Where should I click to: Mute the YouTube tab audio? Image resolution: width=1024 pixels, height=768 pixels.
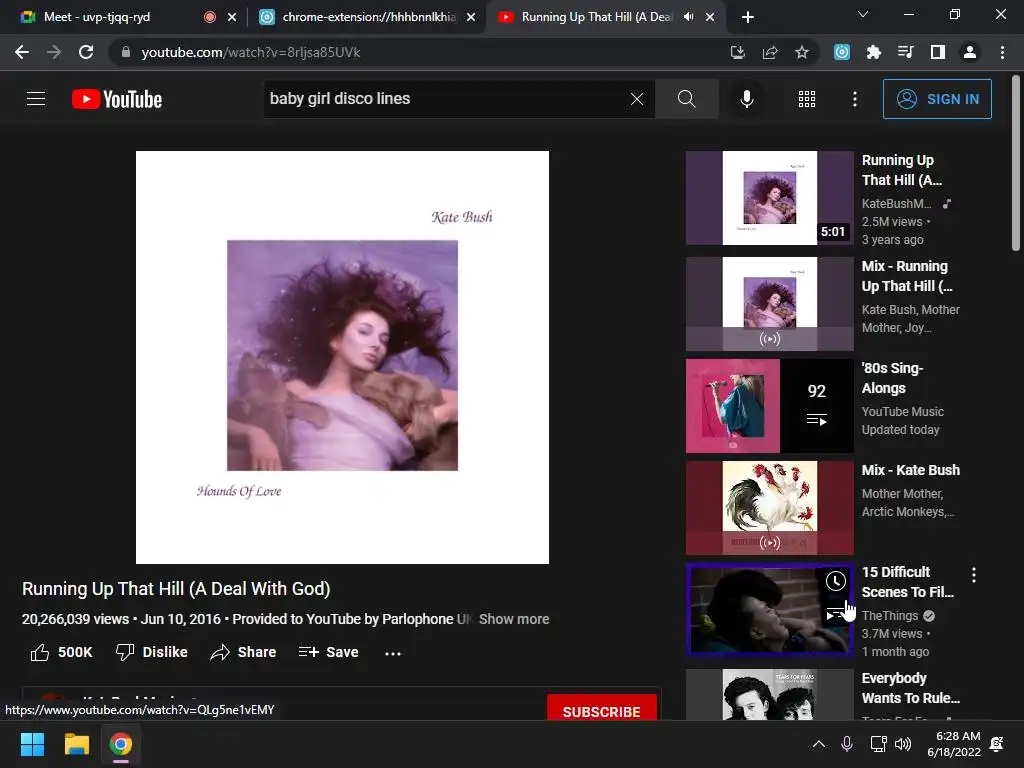click(x=688, y=17)
